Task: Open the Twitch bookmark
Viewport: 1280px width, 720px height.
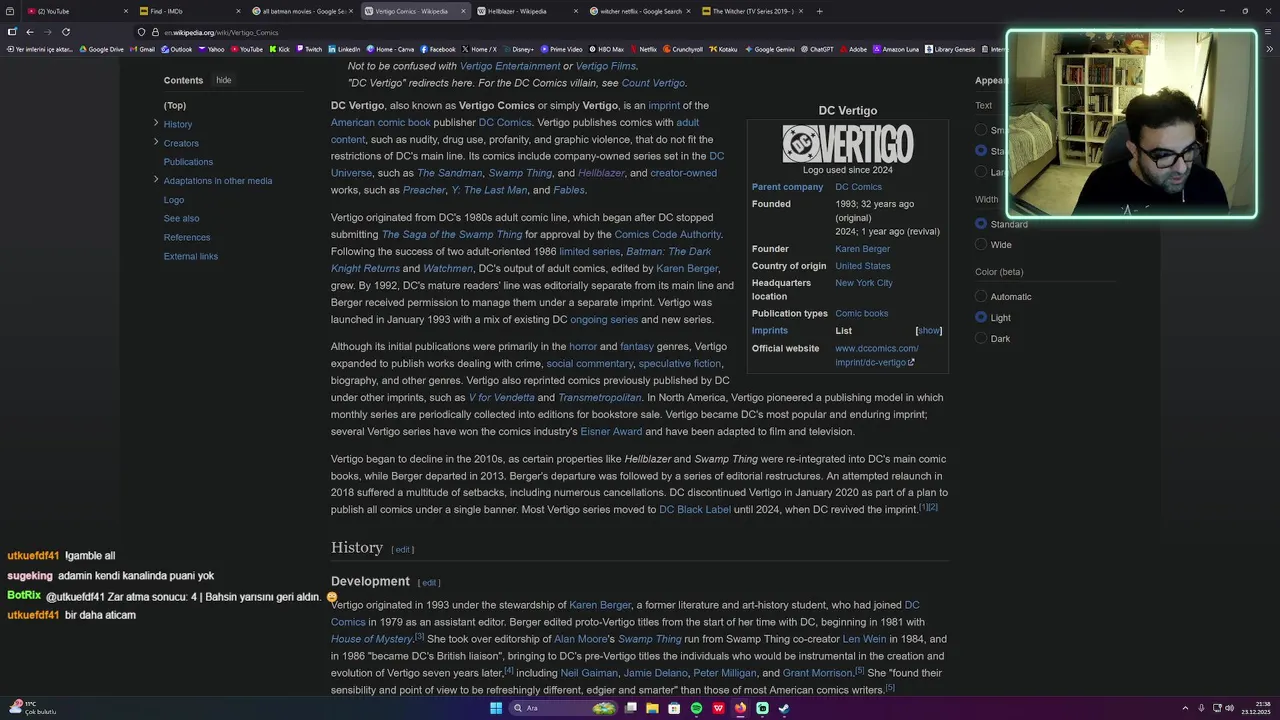Action: tap(309, 49)
